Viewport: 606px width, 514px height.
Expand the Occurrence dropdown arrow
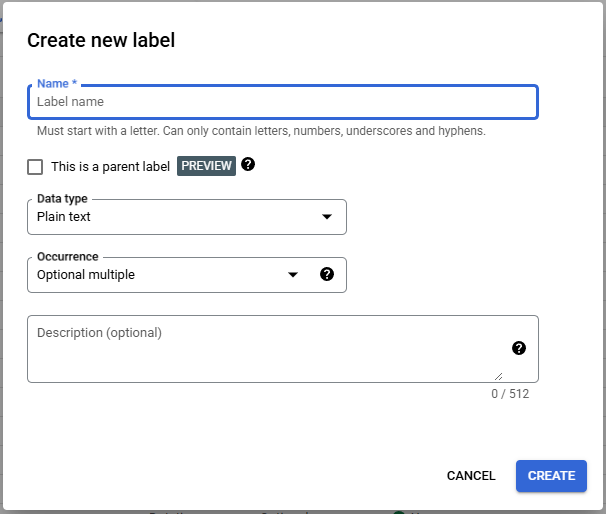tap(293, 275)
